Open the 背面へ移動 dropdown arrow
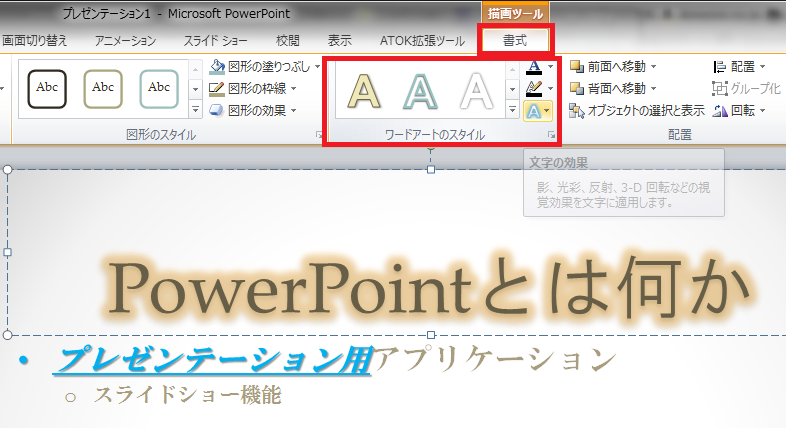Image resolution: width=786 pixels, height=428 pixels. [654, 89]
